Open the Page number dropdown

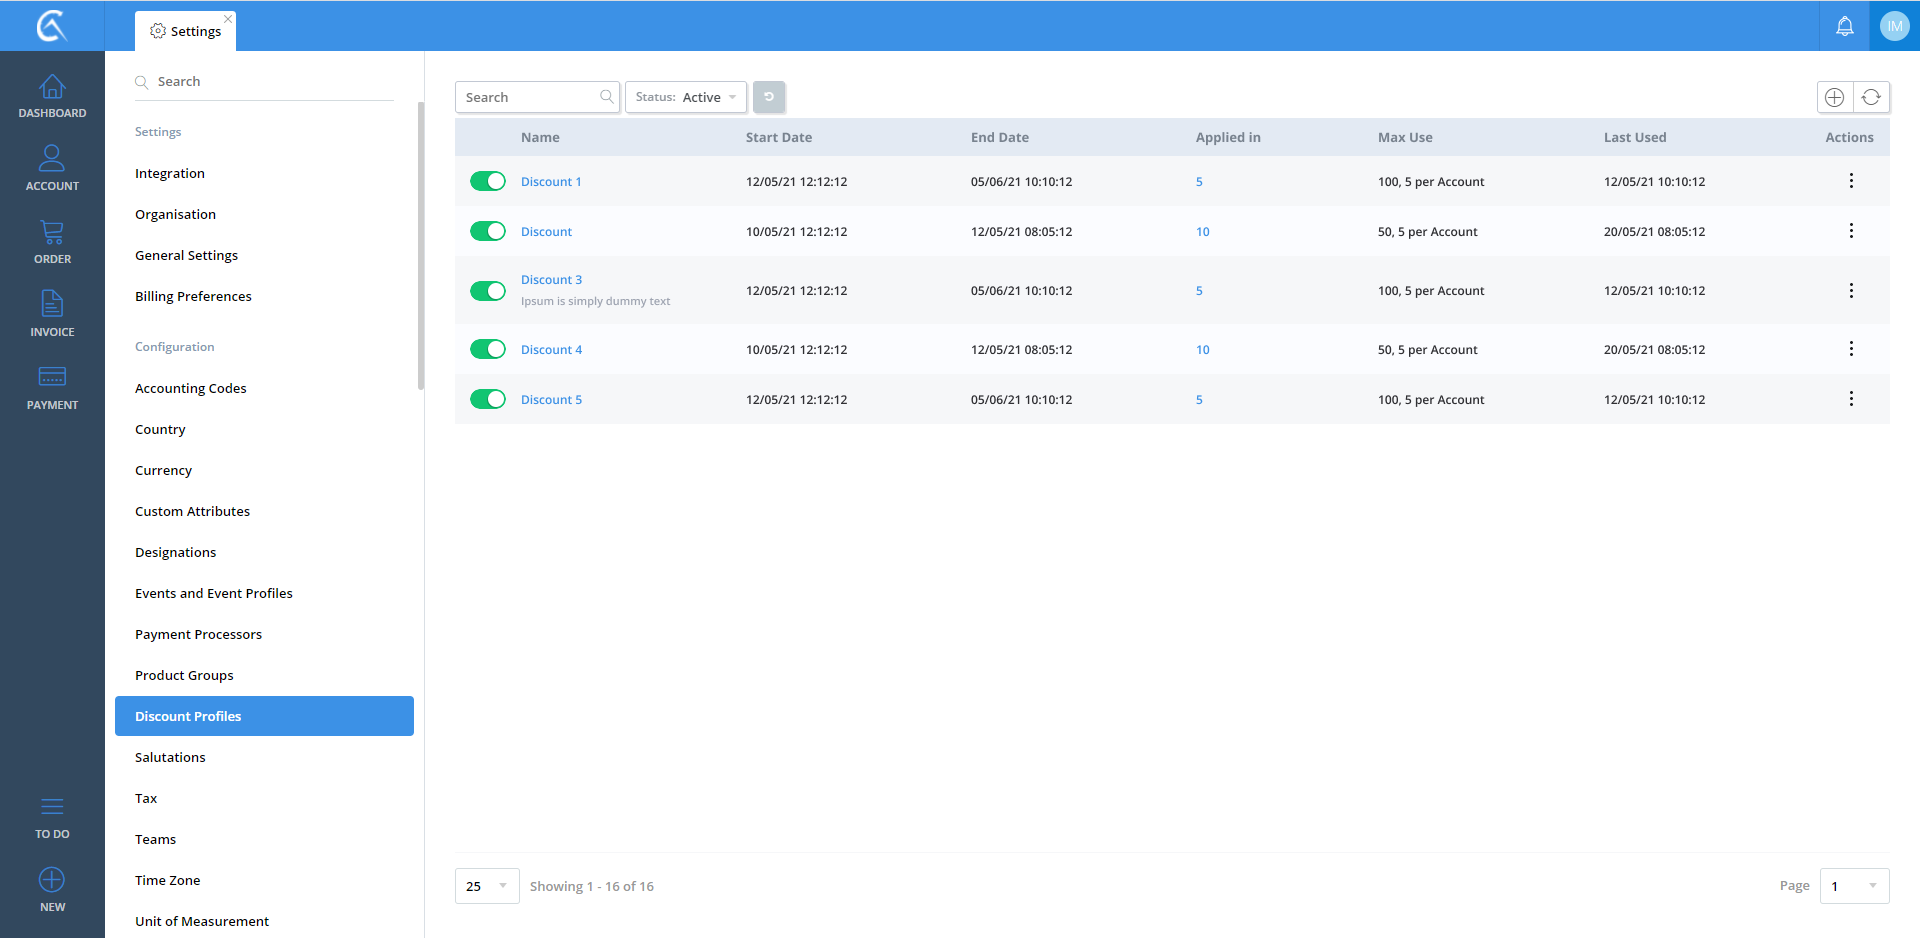tap(1854, 886)
